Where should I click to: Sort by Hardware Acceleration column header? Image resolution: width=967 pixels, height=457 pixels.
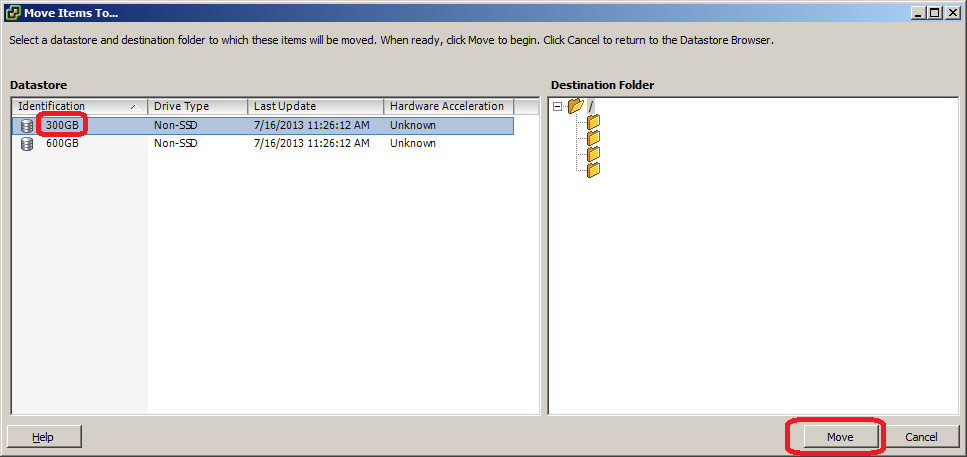pos(448,106)
